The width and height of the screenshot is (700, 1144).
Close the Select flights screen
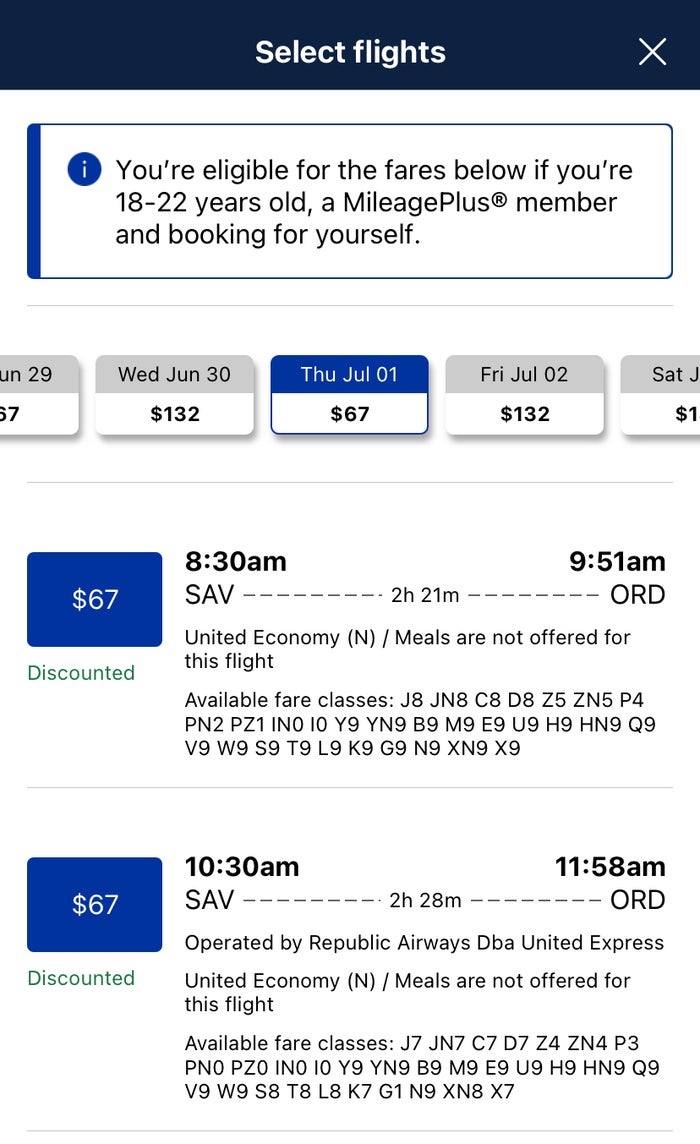652,52
